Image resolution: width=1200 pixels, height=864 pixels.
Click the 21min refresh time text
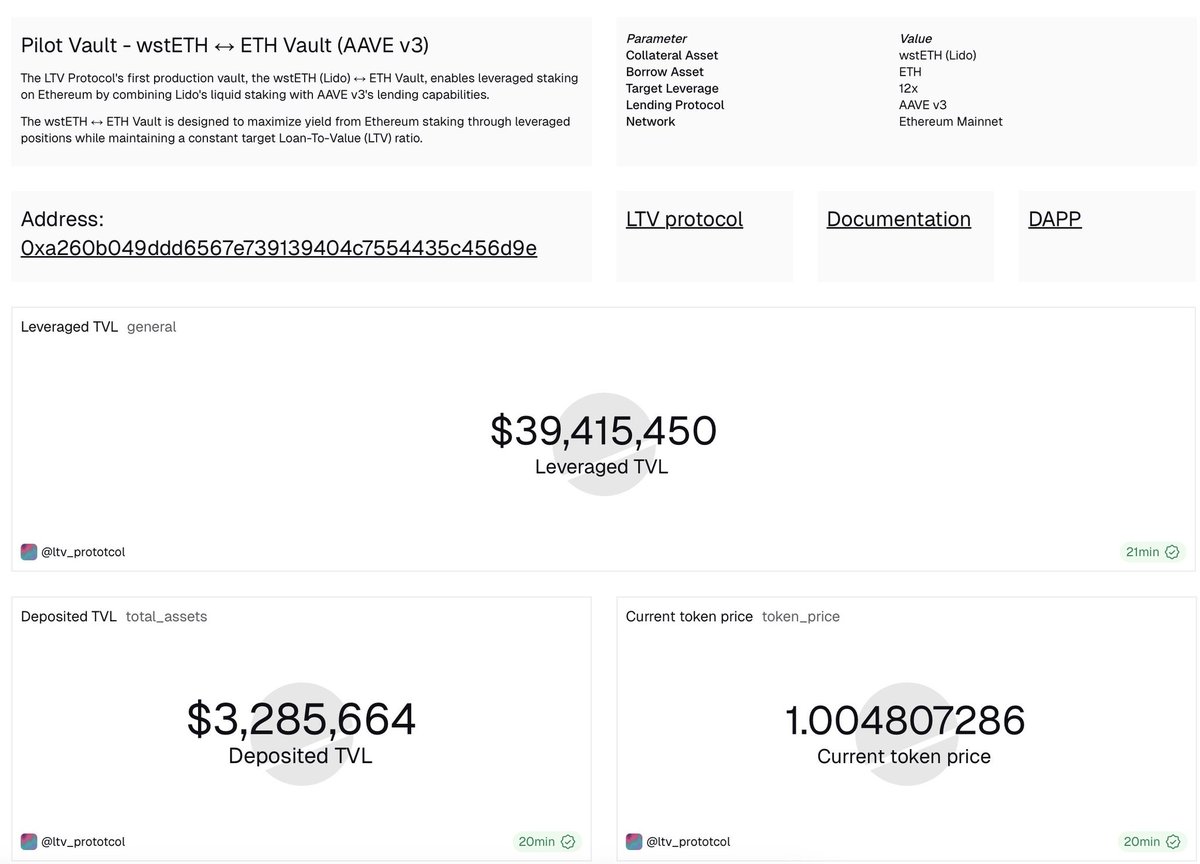click(x=1142, y=552)
